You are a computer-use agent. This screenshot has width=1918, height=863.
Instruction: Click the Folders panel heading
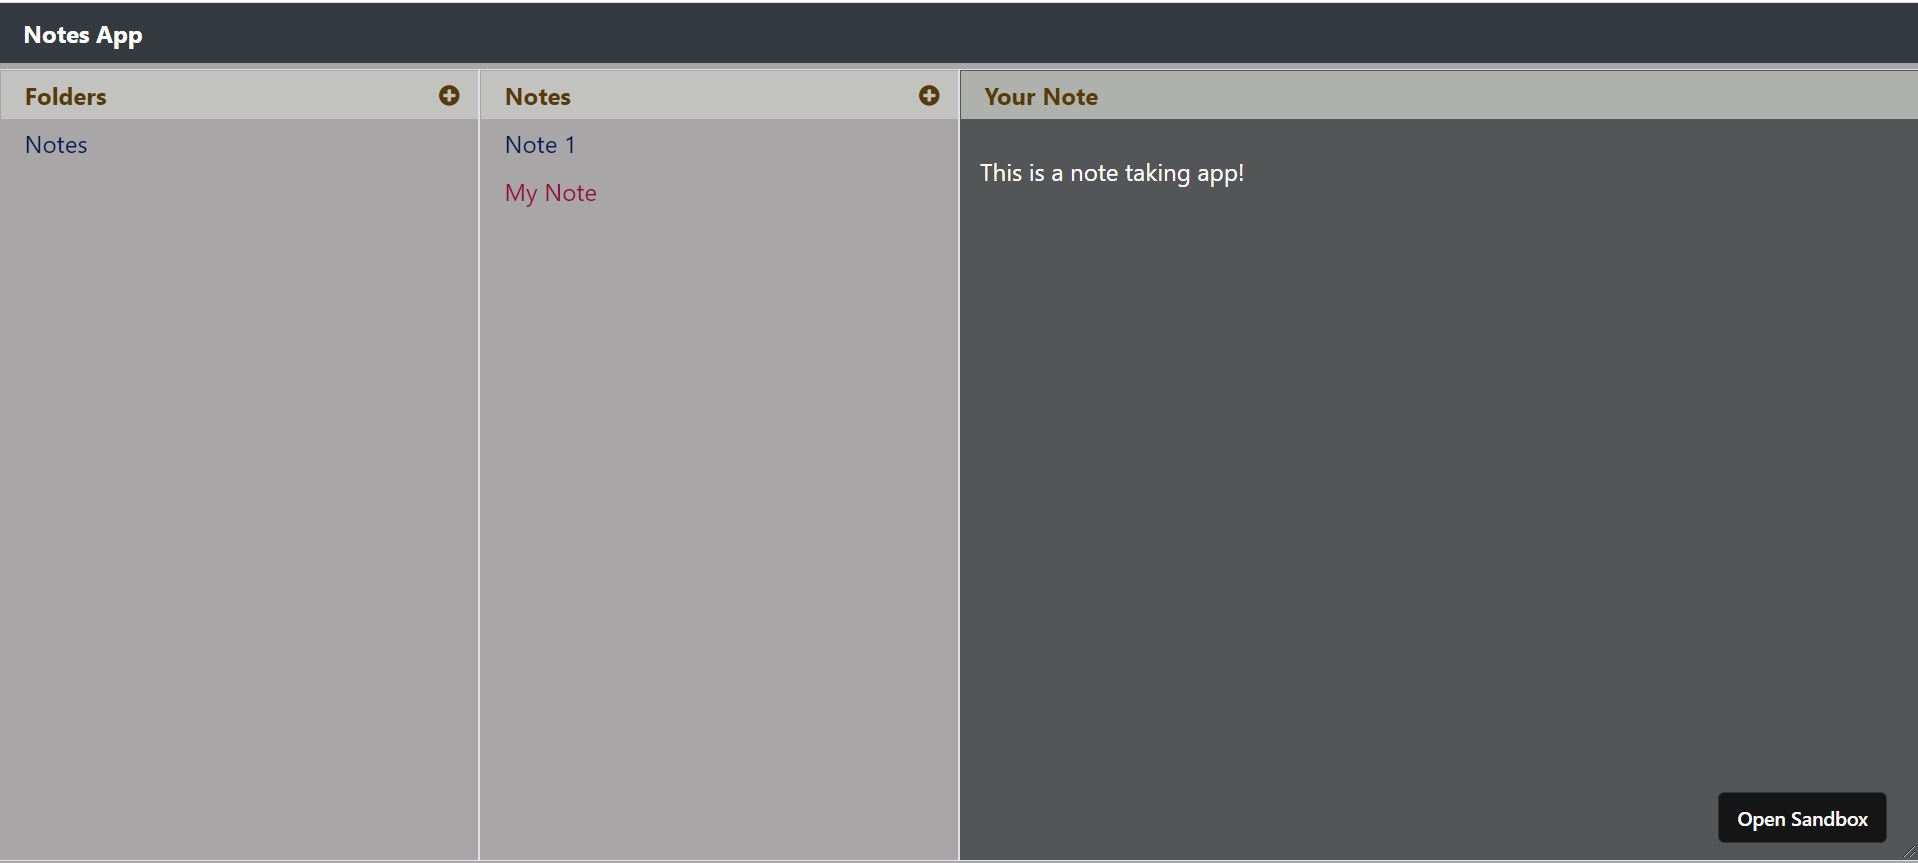66,97
